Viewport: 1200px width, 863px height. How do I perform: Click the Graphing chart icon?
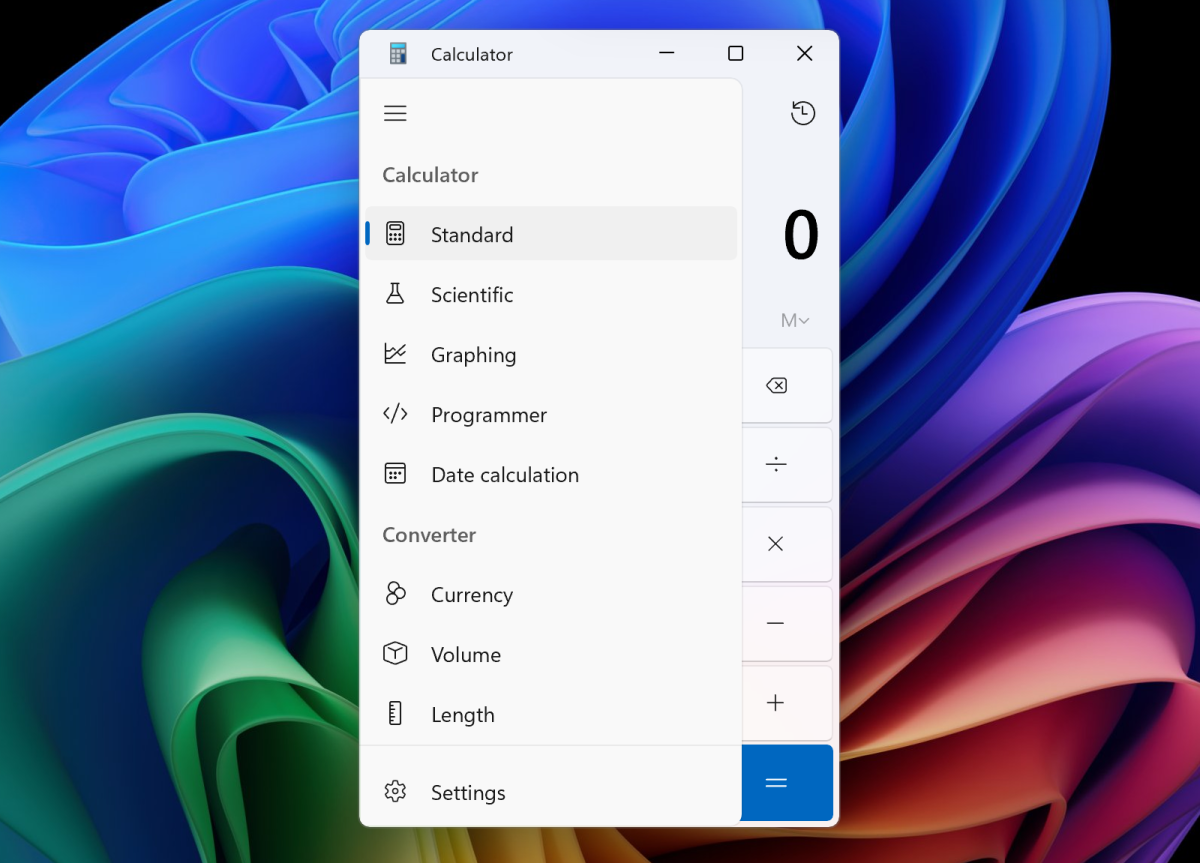pos(395,354)
